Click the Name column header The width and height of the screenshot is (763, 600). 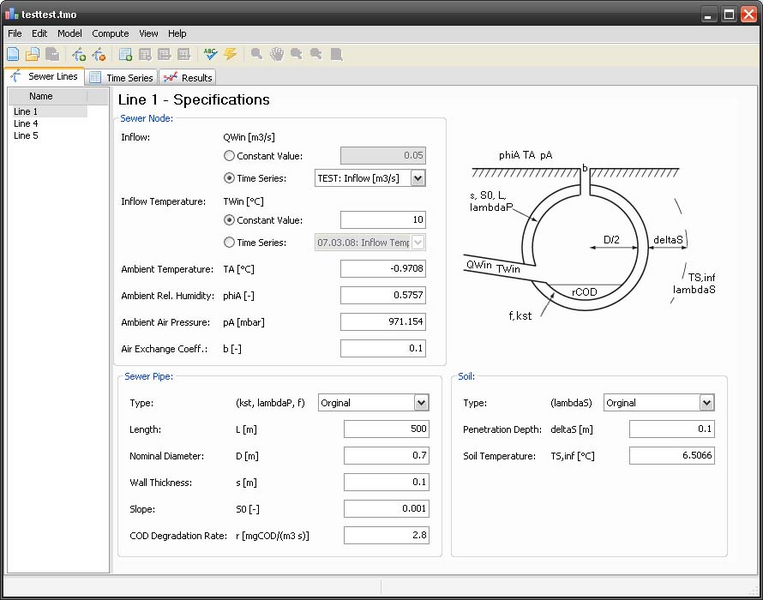coord(41,97)
